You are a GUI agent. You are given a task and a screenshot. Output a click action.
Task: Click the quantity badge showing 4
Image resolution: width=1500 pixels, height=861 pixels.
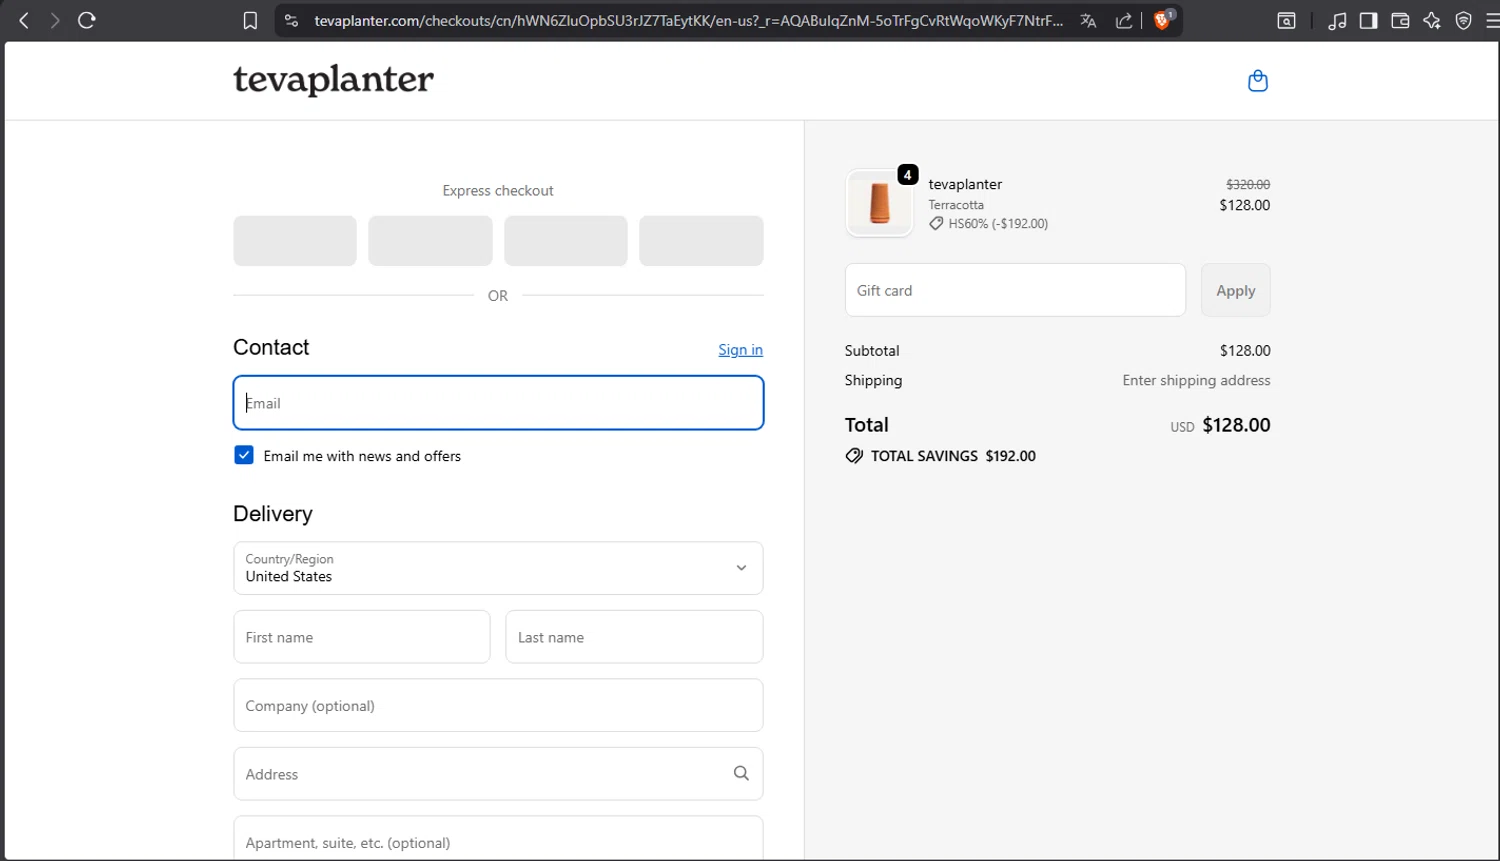click(x=907, y=175)
